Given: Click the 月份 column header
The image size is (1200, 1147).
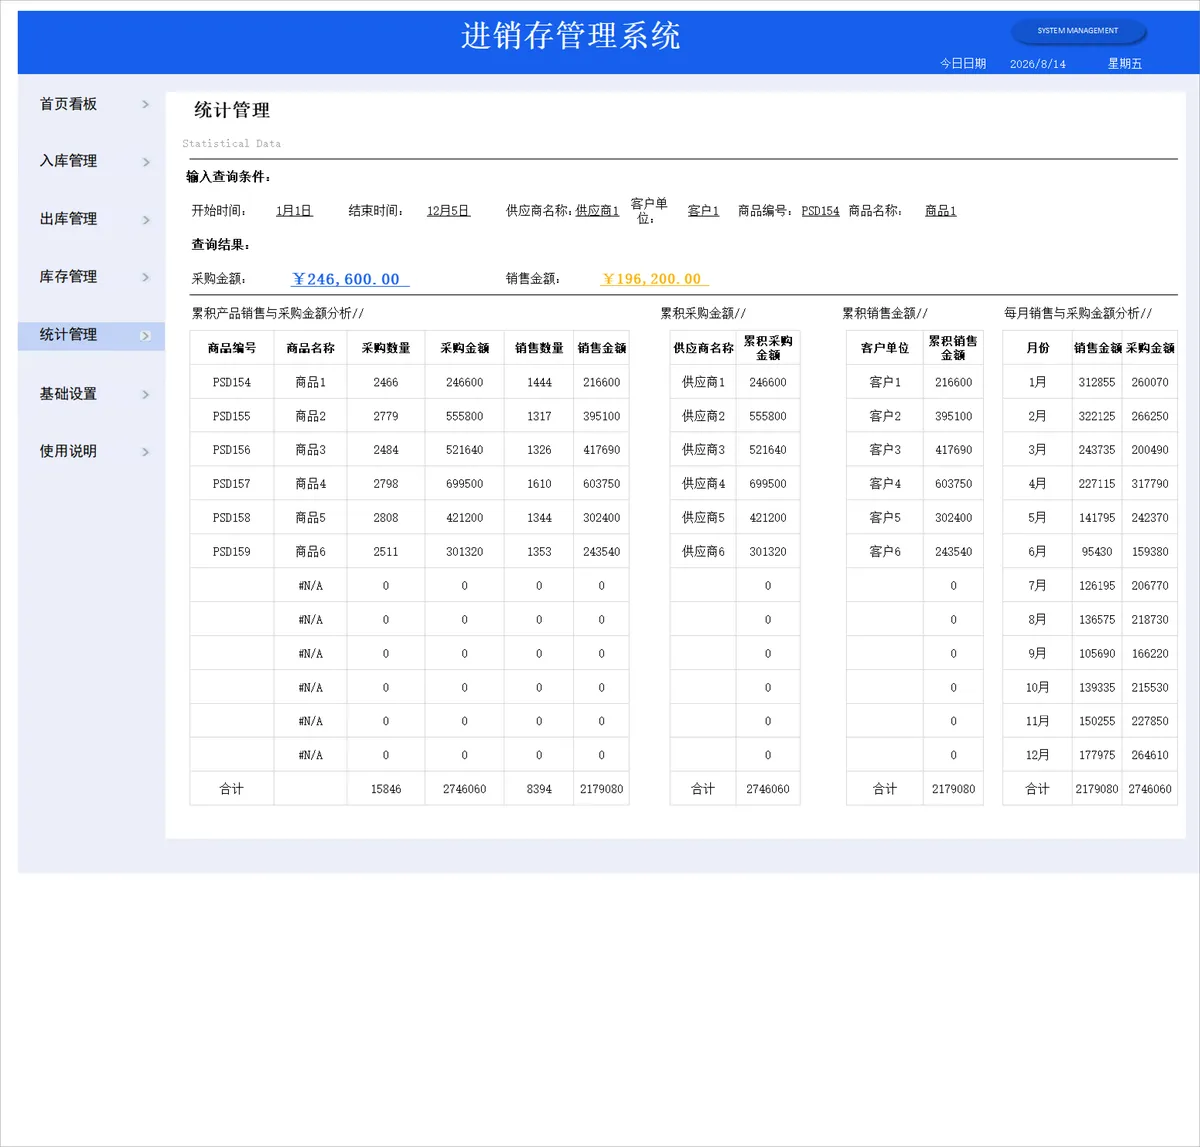Looking at the screenshot, I should pyautogui.click(x=1038, y=348).
